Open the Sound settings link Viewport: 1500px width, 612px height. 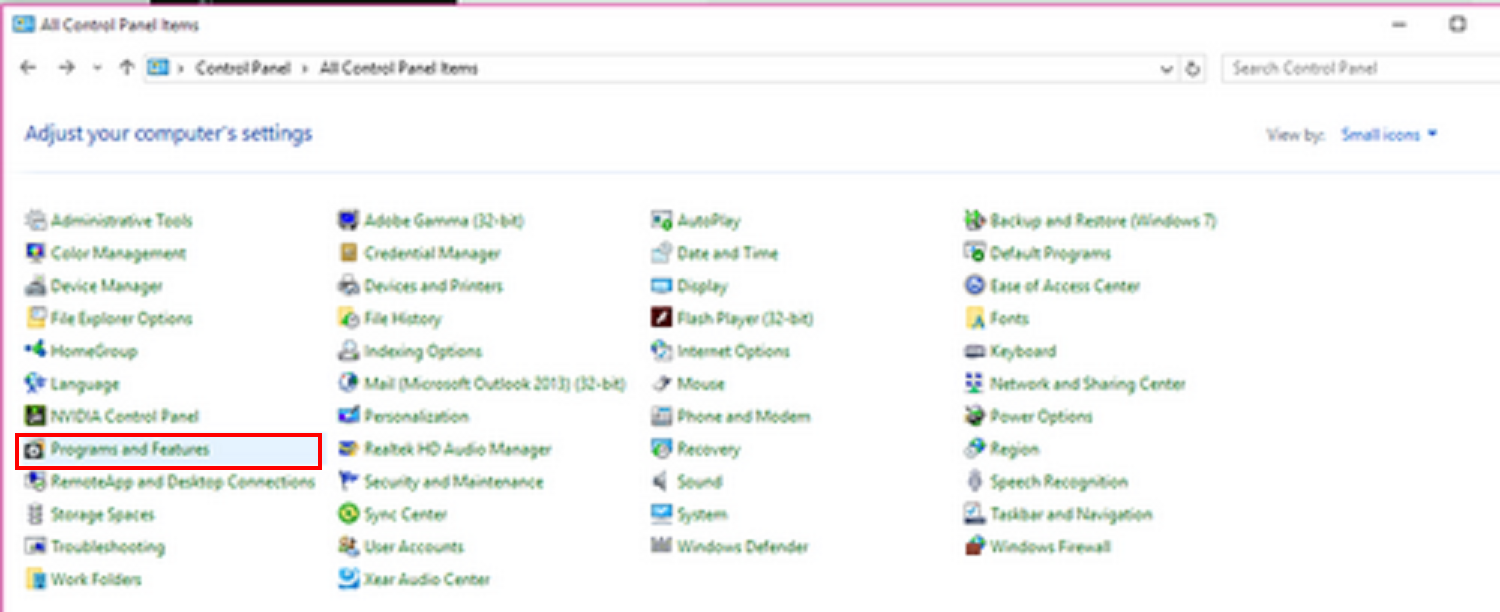(699, 482)
